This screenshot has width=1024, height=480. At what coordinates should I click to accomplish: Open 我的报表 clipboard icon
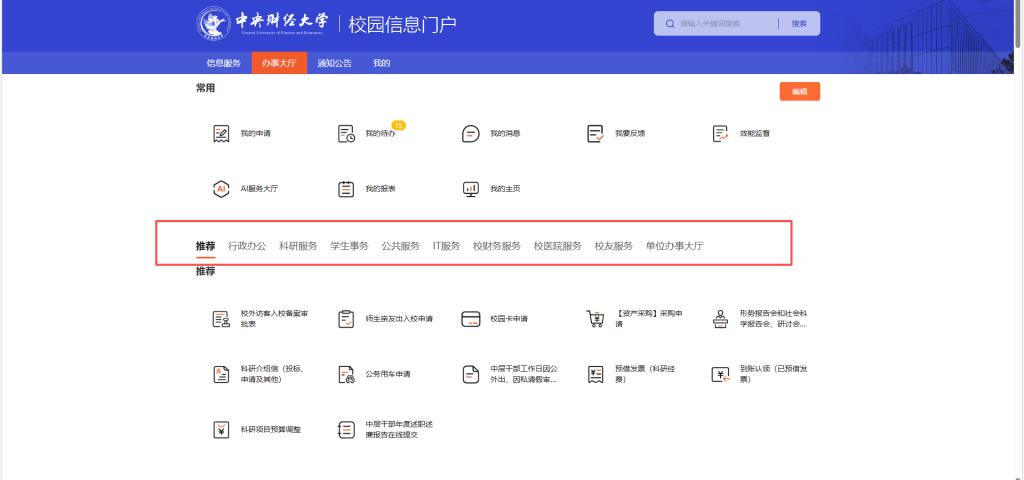tap(346, 188)
